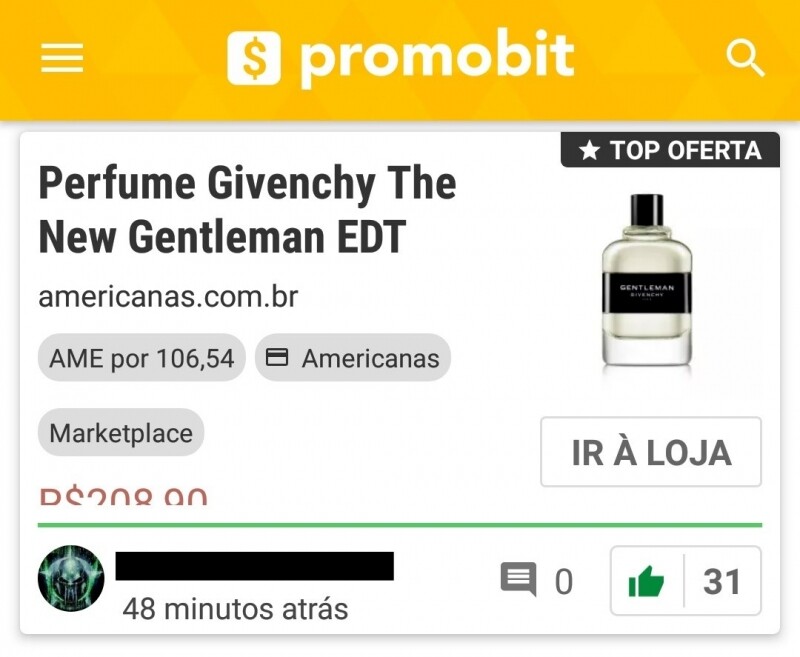800x657 pixels.
Task: Click the star in Top Oferta badge
Action: point(590,150)
